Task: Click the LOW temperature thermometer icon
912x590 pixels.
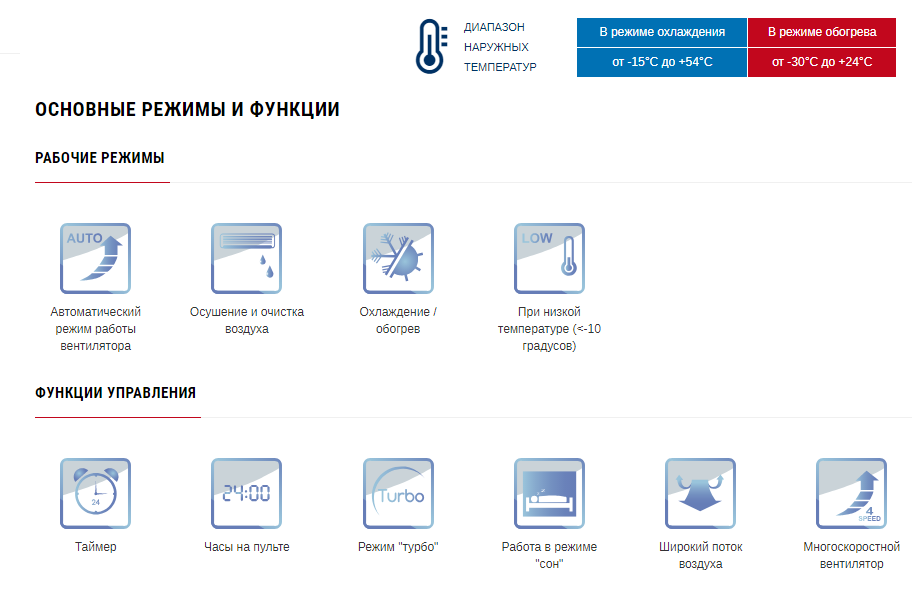Action: [549, 258]
